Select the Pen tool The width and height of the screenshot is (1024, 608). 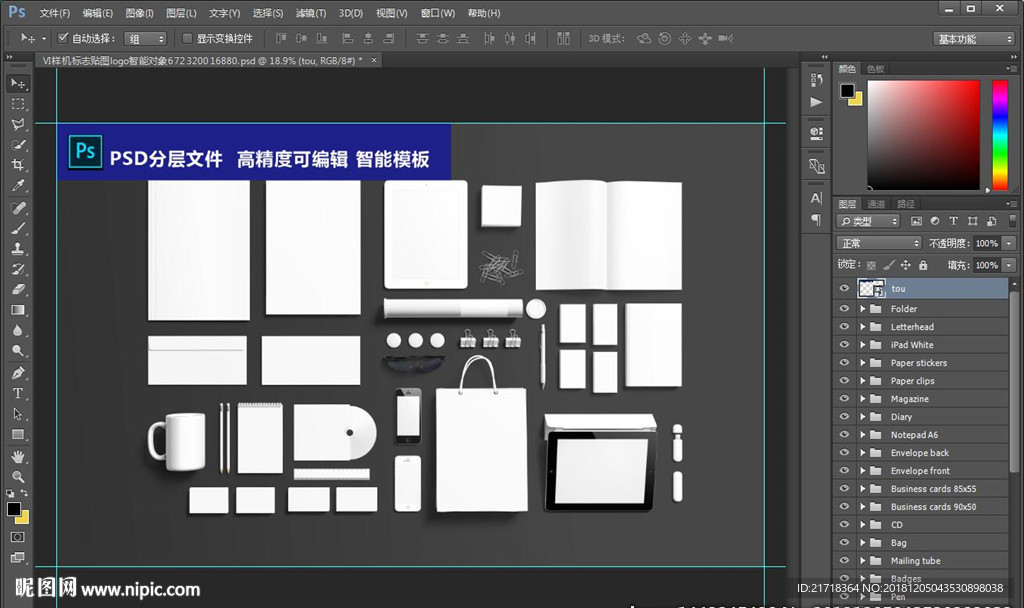18,373
